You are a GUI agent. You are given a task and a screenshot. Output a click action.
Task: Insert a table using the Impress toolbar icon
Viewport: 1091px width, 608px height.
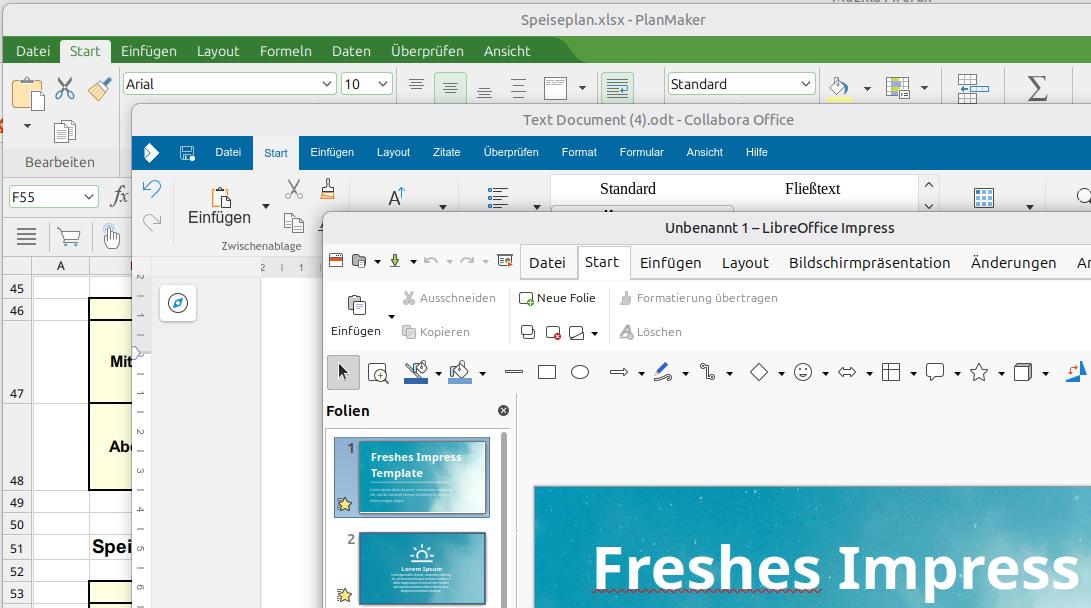tap(891, 372)
